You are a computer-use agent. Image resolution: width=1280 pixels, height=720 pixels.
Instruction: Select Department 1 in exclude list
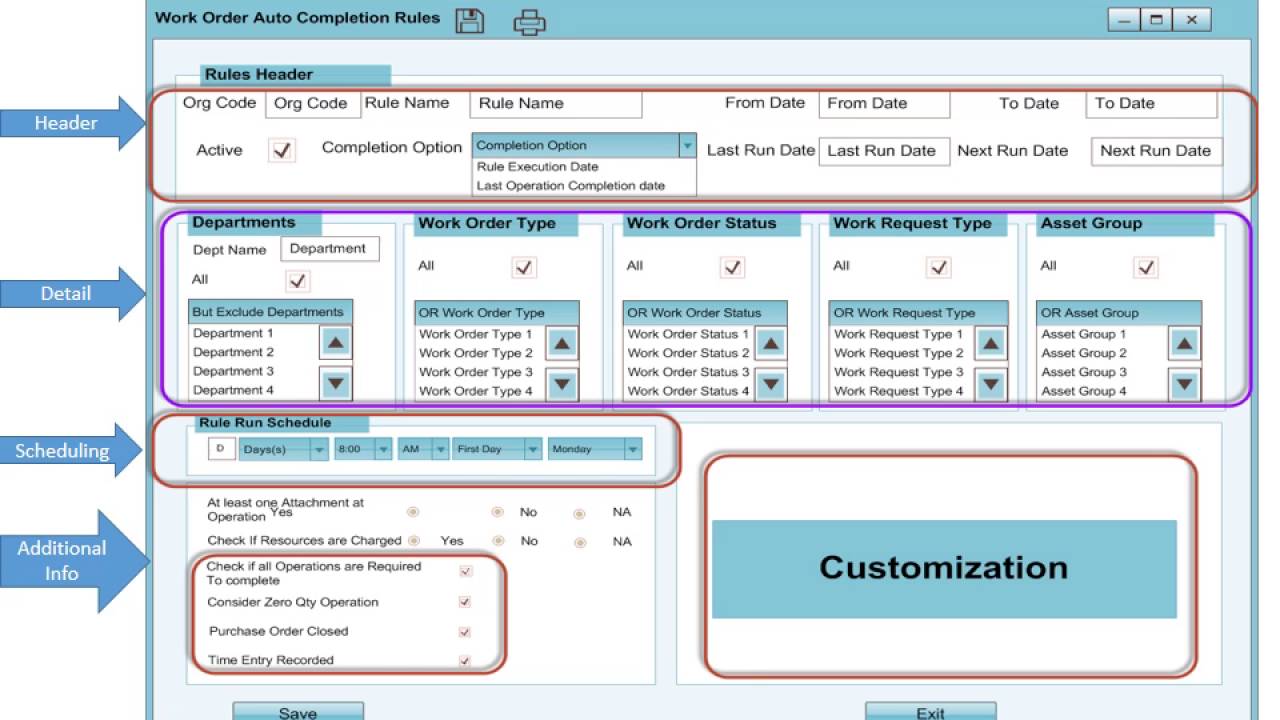233,333
